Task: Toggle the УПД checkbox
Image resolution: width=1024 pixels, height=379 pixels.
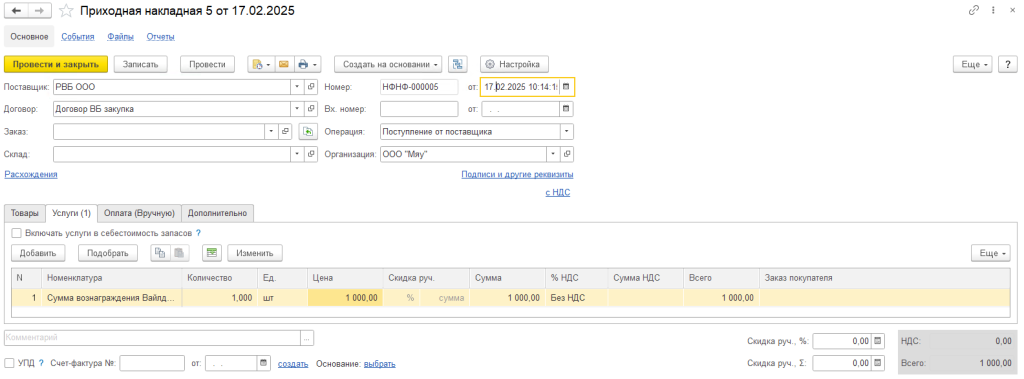Action: pos(9,363)
